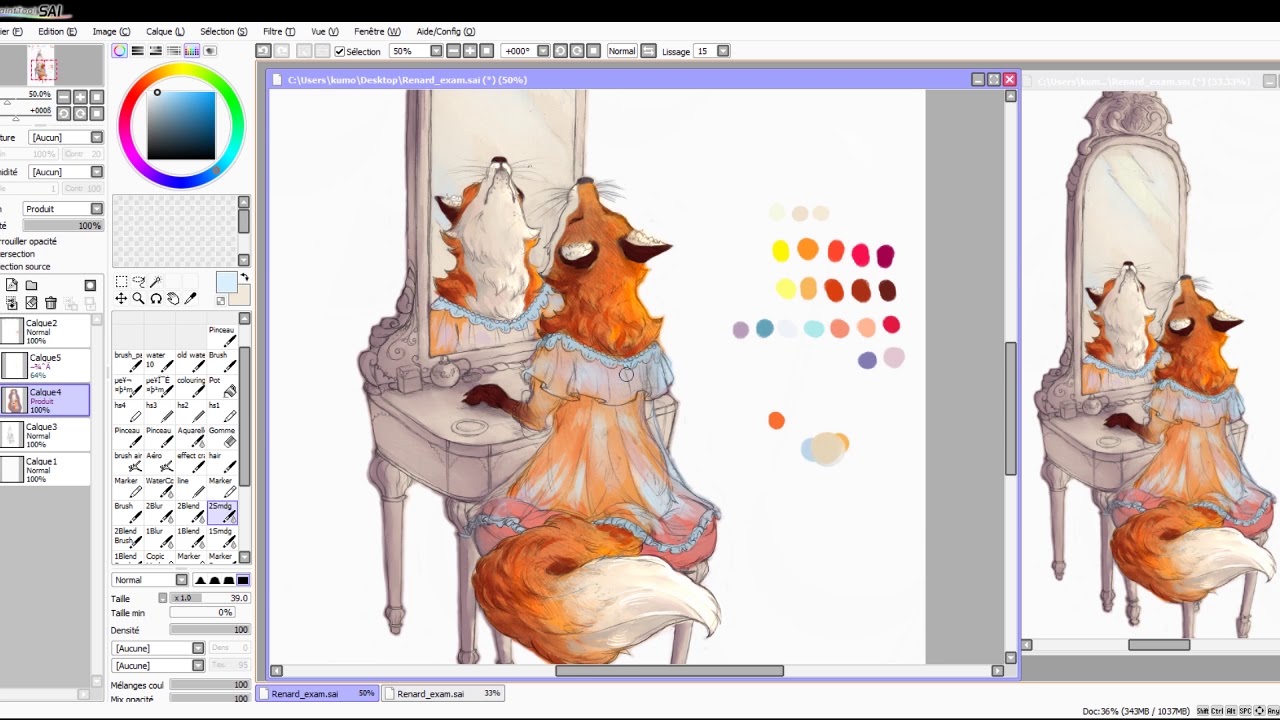Switch to Renard_exam.sai 33% tab

click(x=445, y=693)
